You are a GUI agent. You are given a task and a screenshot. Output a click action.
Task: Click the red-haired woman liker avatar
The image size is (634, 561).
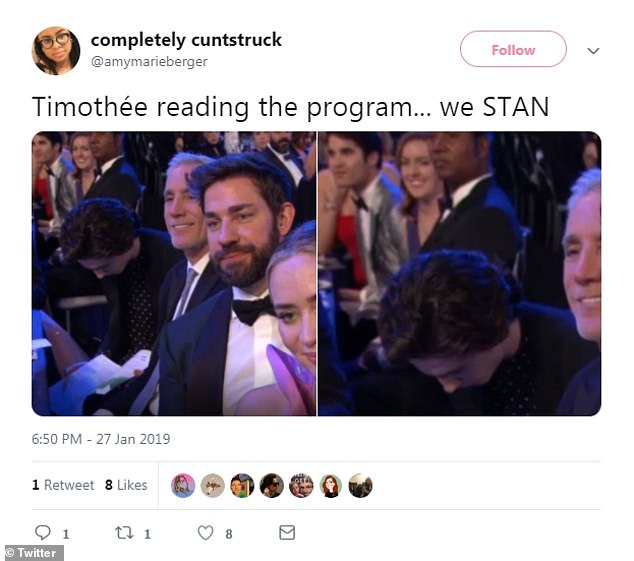[331, 485]
